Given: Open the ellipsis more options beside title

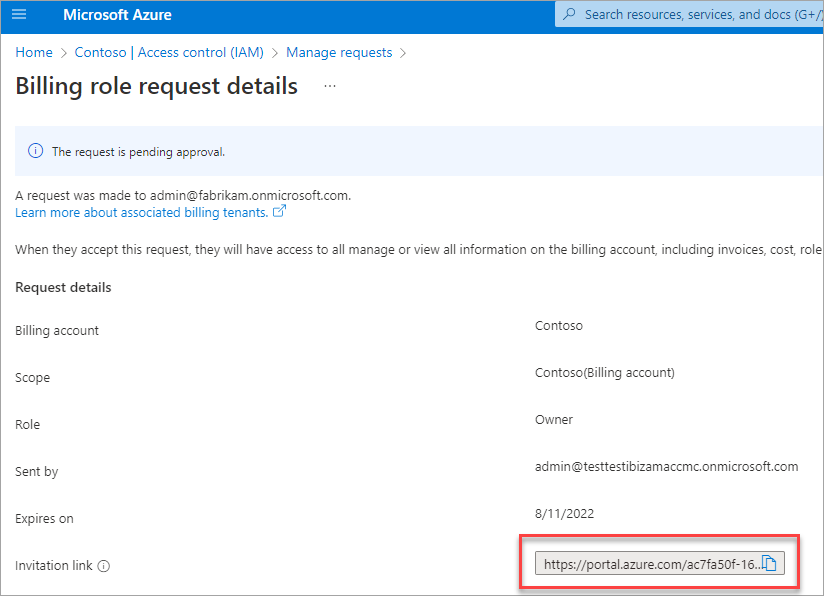Looking at the screenshot, I should pyautogui.click(x=330, y=87).
